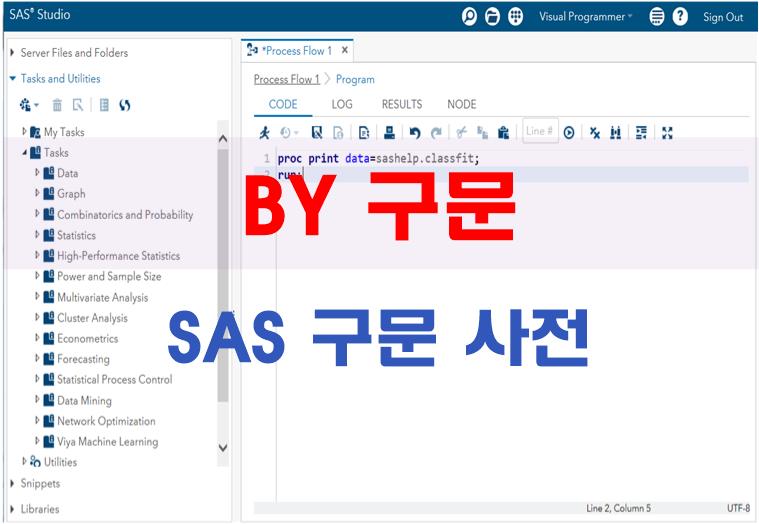Expand the Data task folder
This screenshot has height=524, width=759.
pyautogui.click(x=37, y=173)
